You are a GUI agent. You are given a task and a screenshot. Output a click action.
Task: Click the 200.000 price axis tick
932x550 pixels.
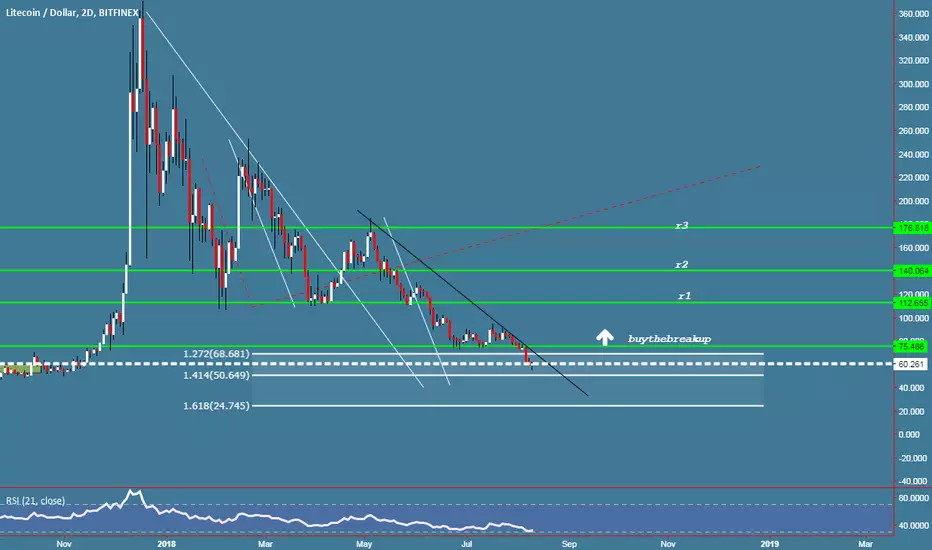point(914,201)
